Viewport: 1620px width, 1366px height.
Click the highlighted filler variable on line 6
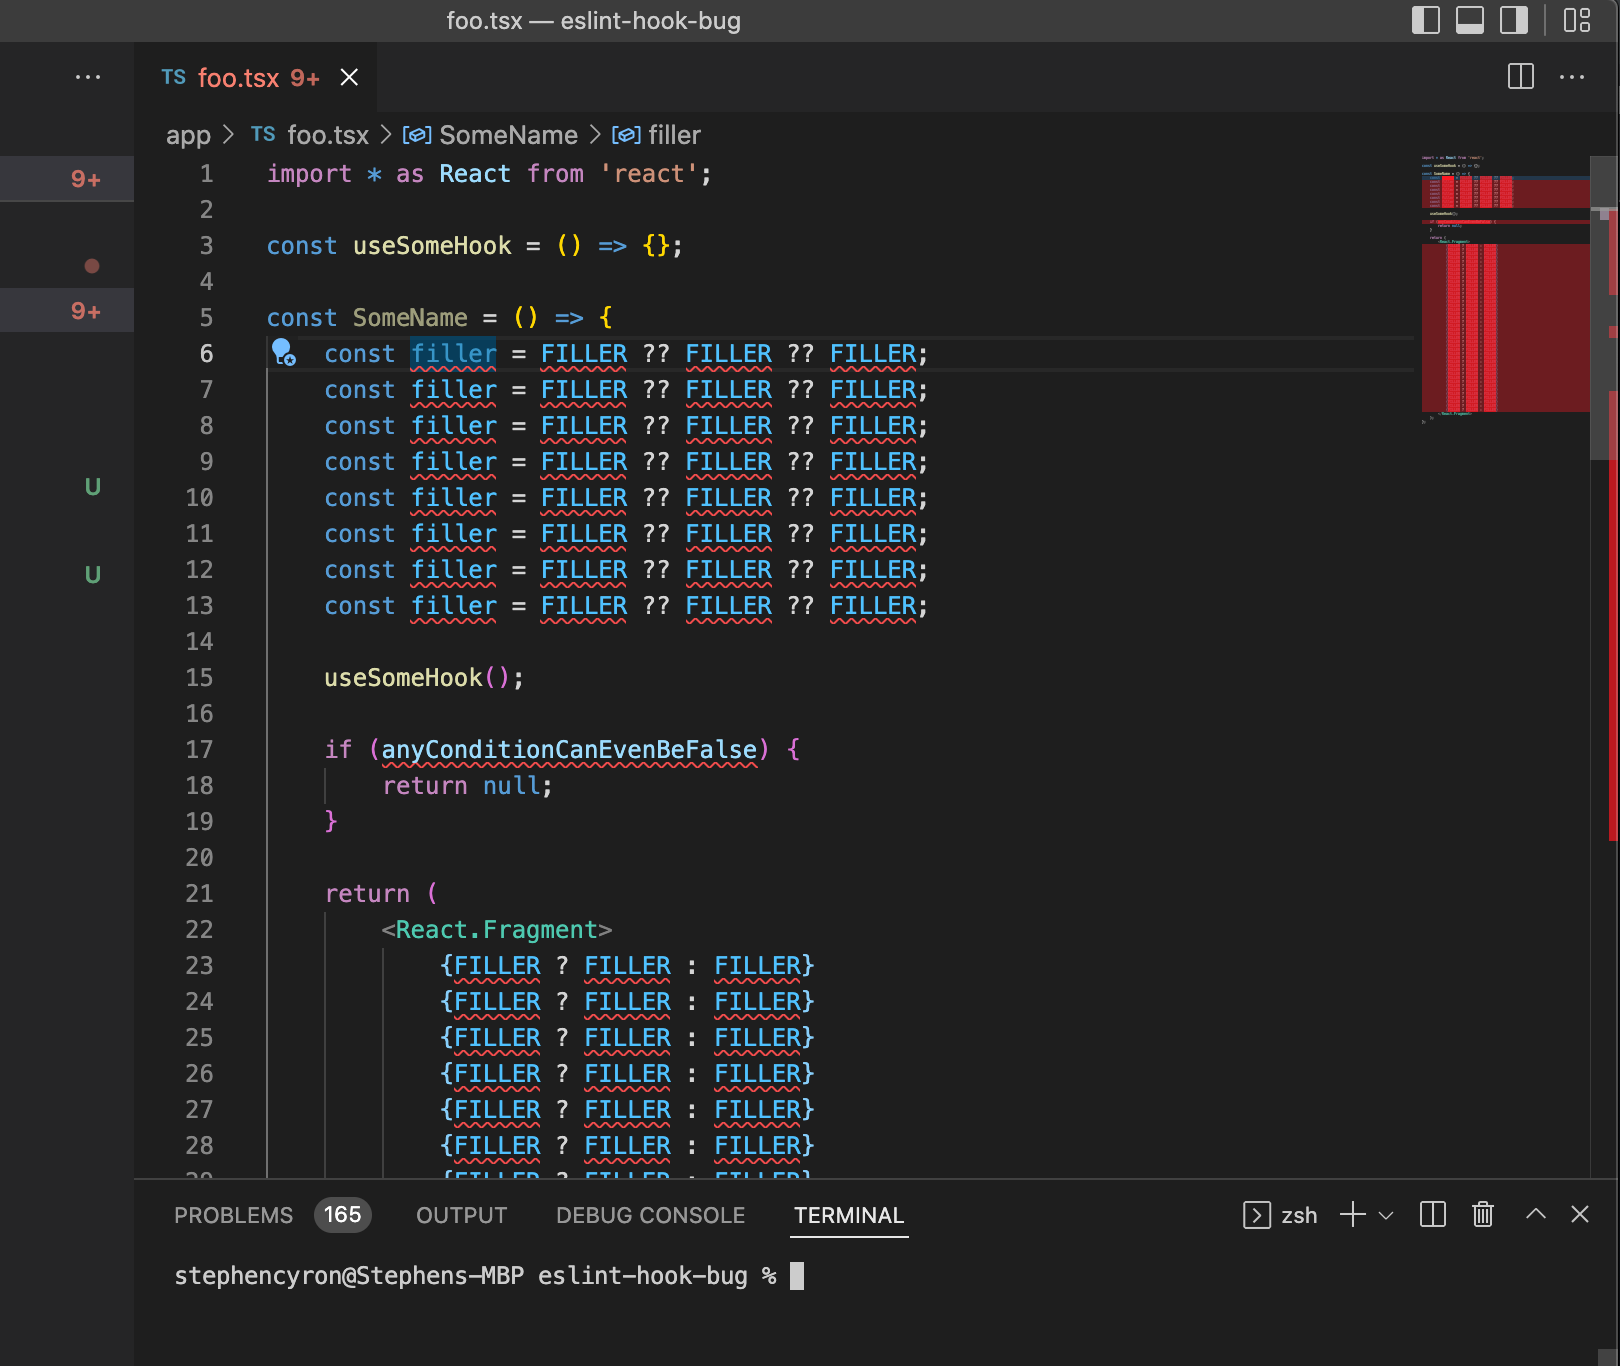[454, 353]
